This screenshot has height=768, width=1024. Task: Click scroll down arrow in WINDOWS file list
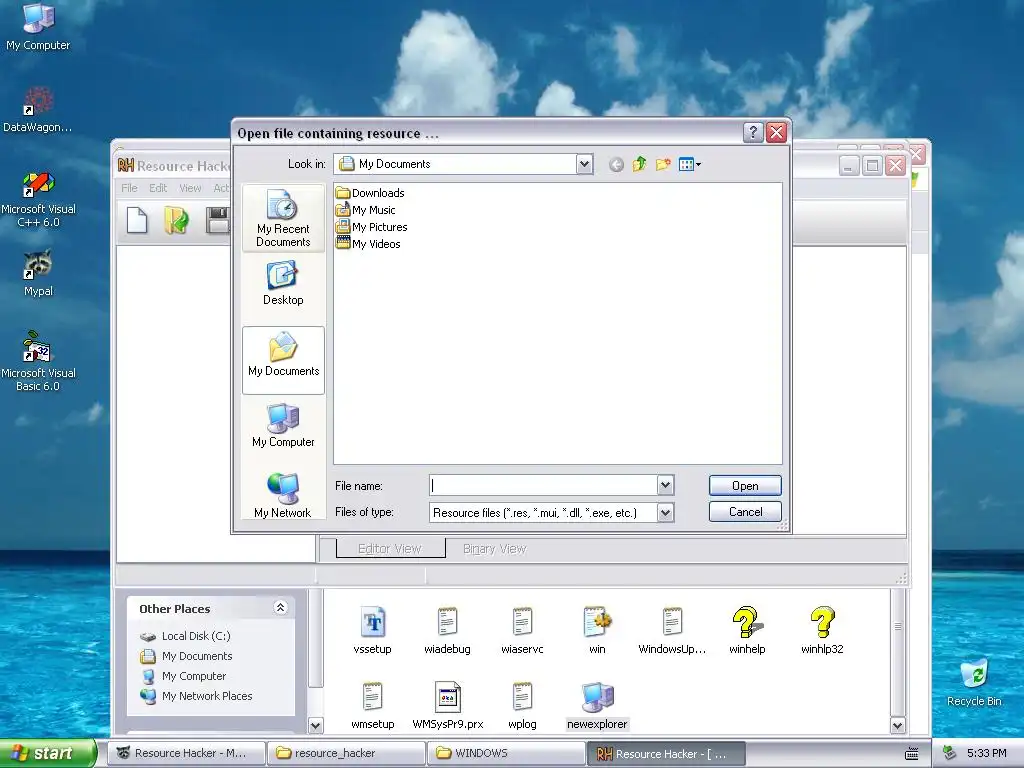pos(898,725)
